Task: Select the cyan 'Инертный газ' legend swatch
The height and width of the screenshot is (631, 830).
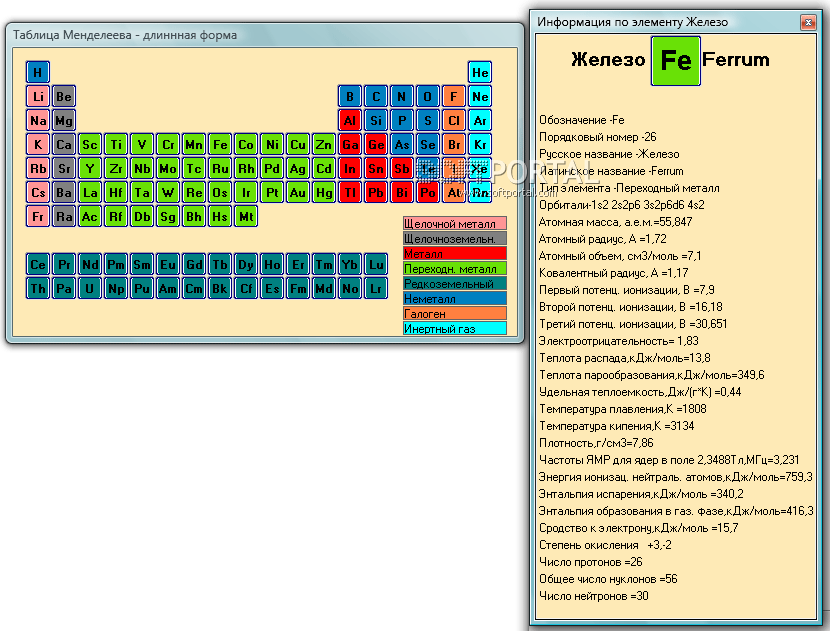Action: click(455, 328)
